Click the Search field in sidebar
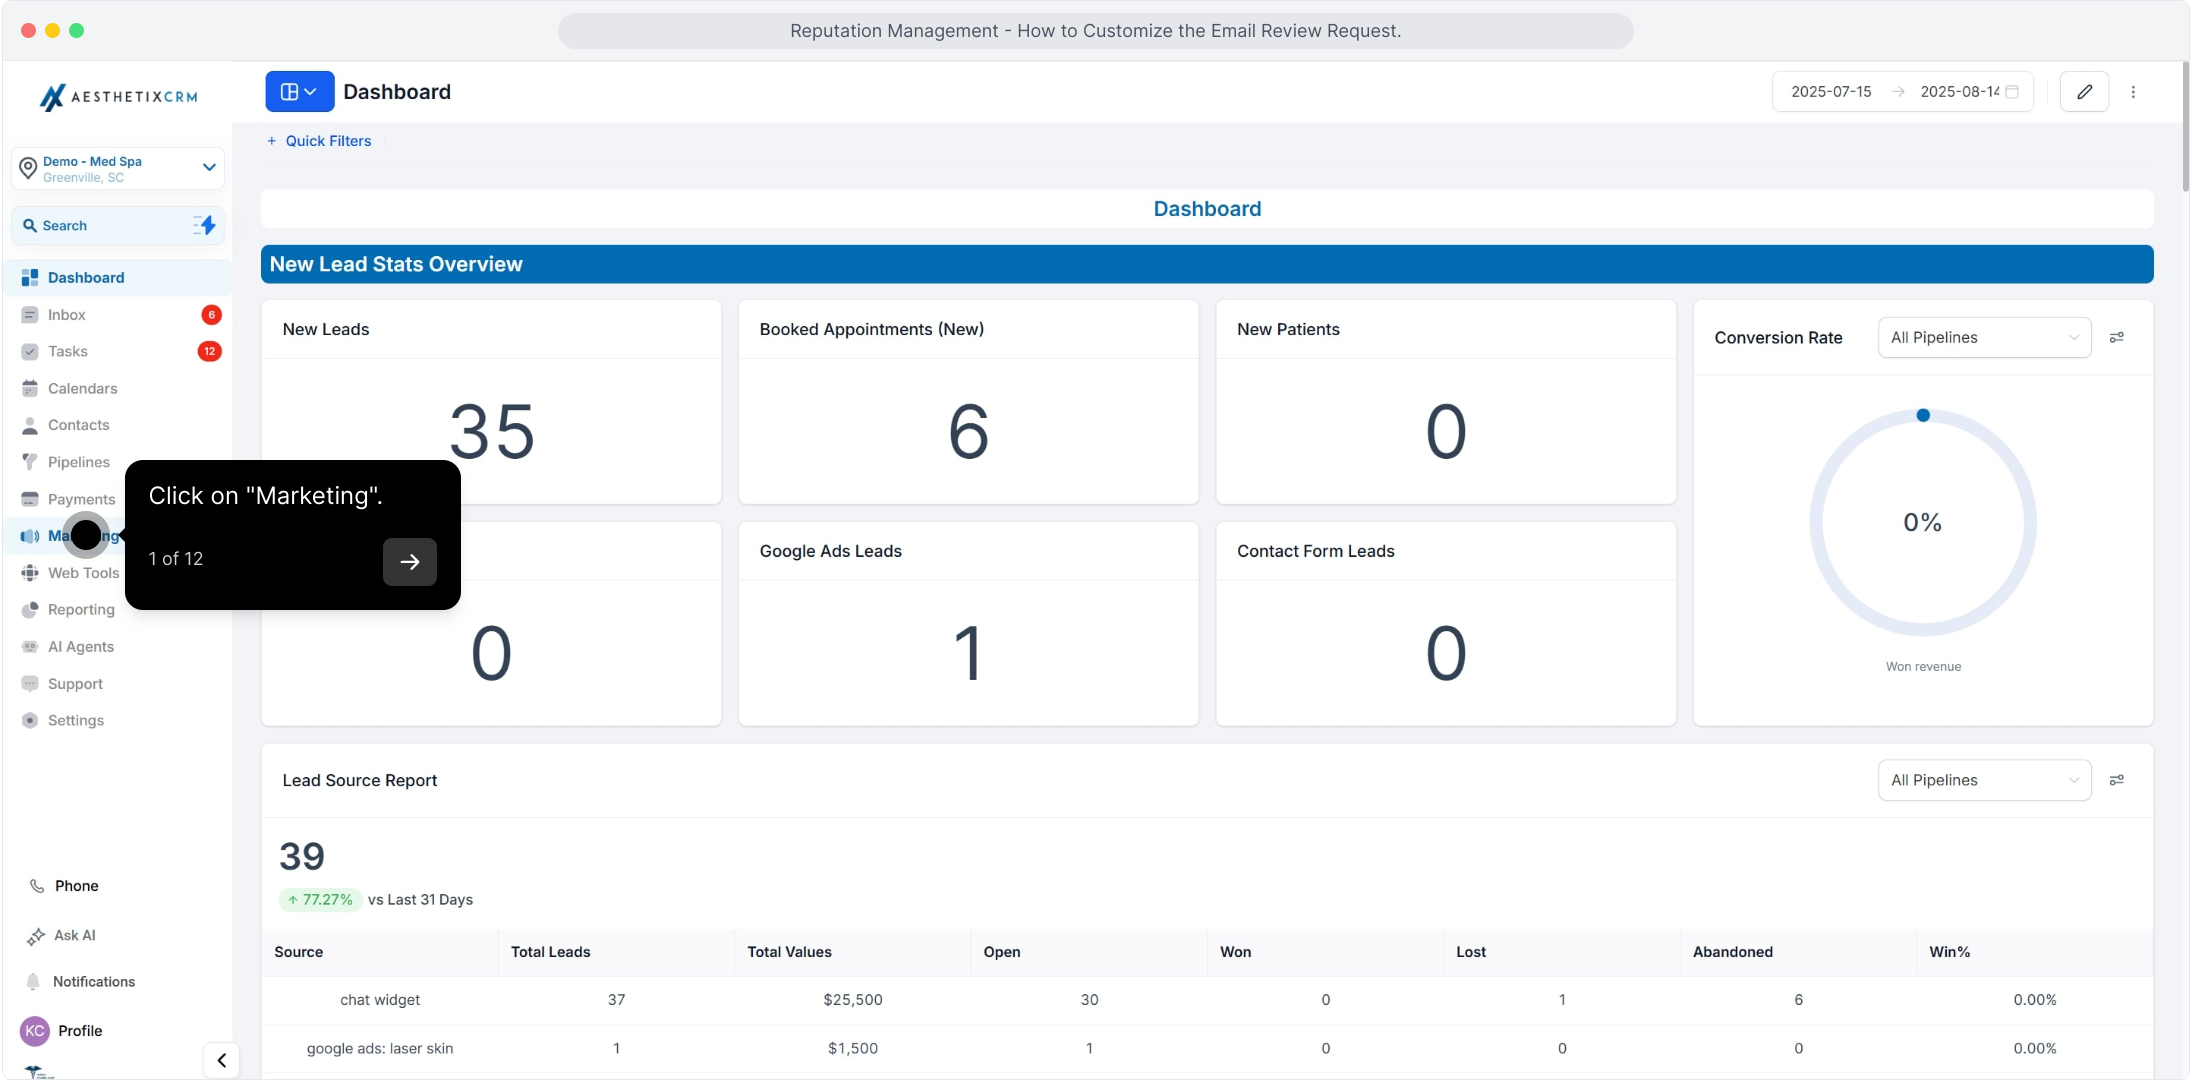2192x1080 pixels. click(x=118, y=226)
